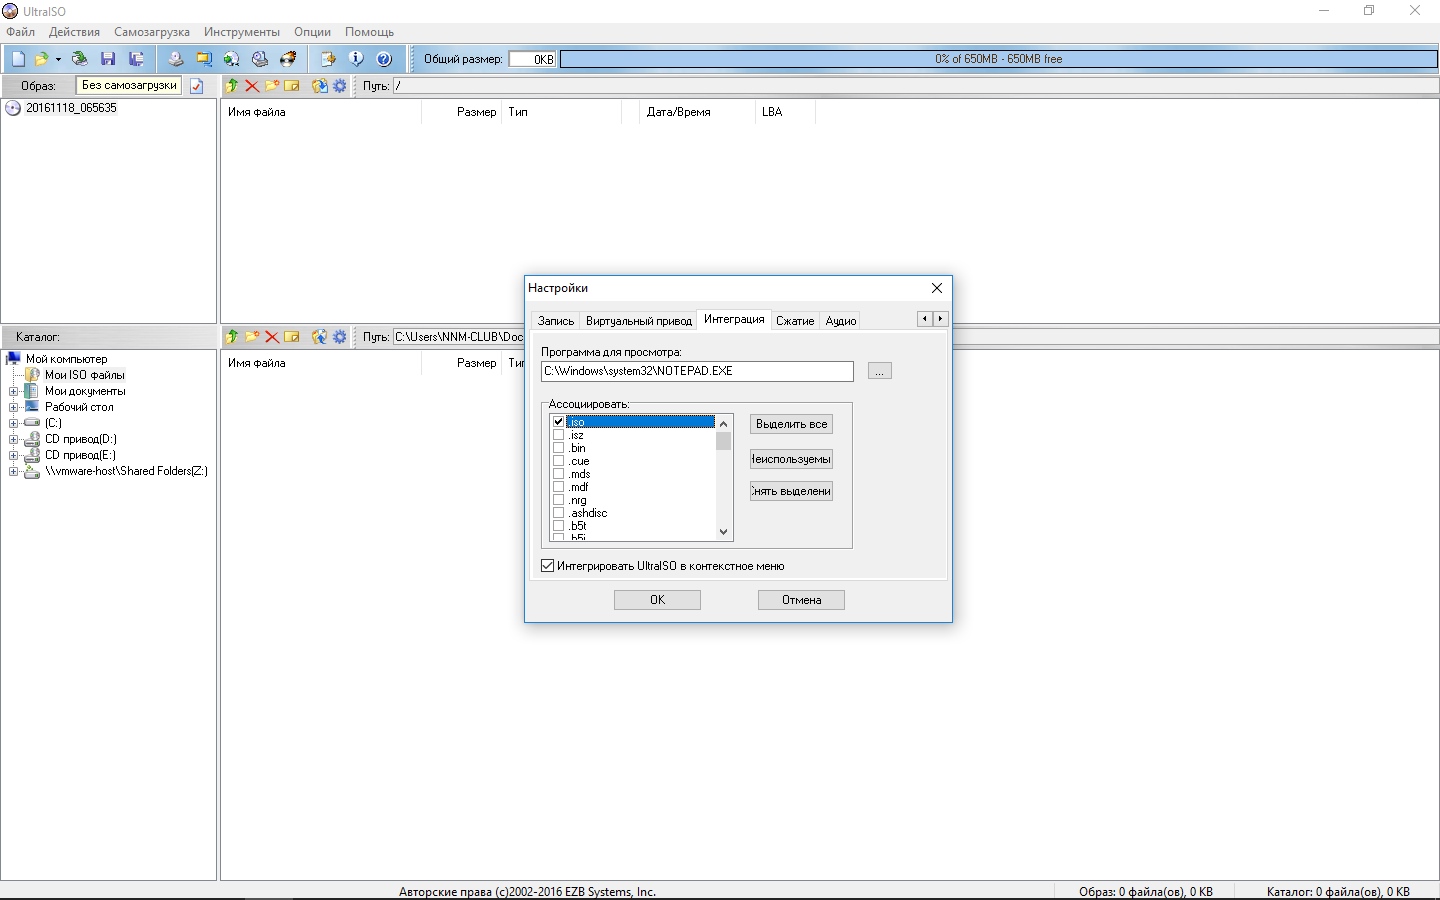Click the gear icon in catalog pane toolbar
The width and height of the screenshot is (1440, 900).
[x=340, y=337]
